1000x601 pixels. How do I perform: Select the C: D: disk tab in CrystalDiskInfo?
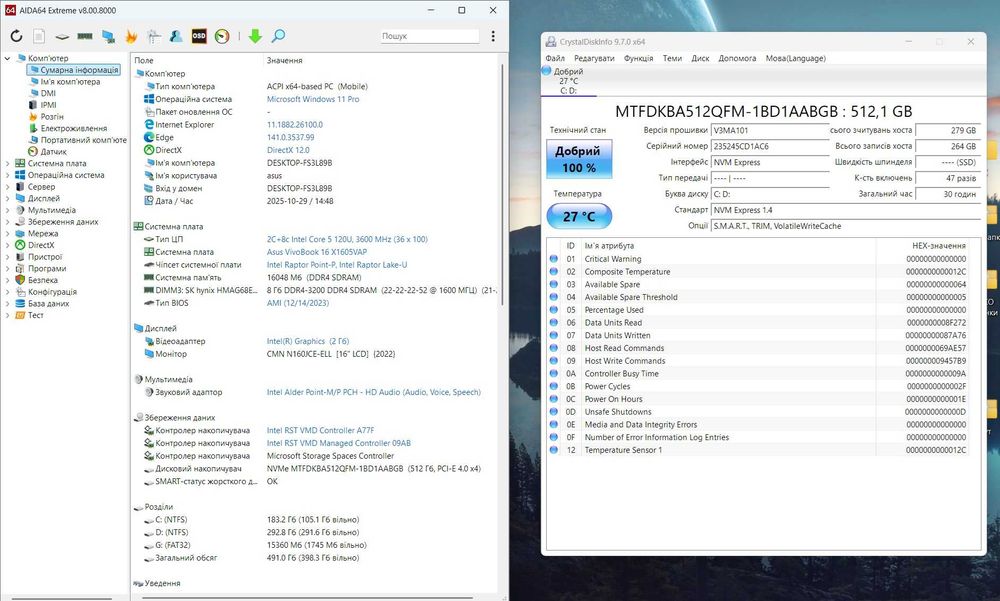(568, 82)
